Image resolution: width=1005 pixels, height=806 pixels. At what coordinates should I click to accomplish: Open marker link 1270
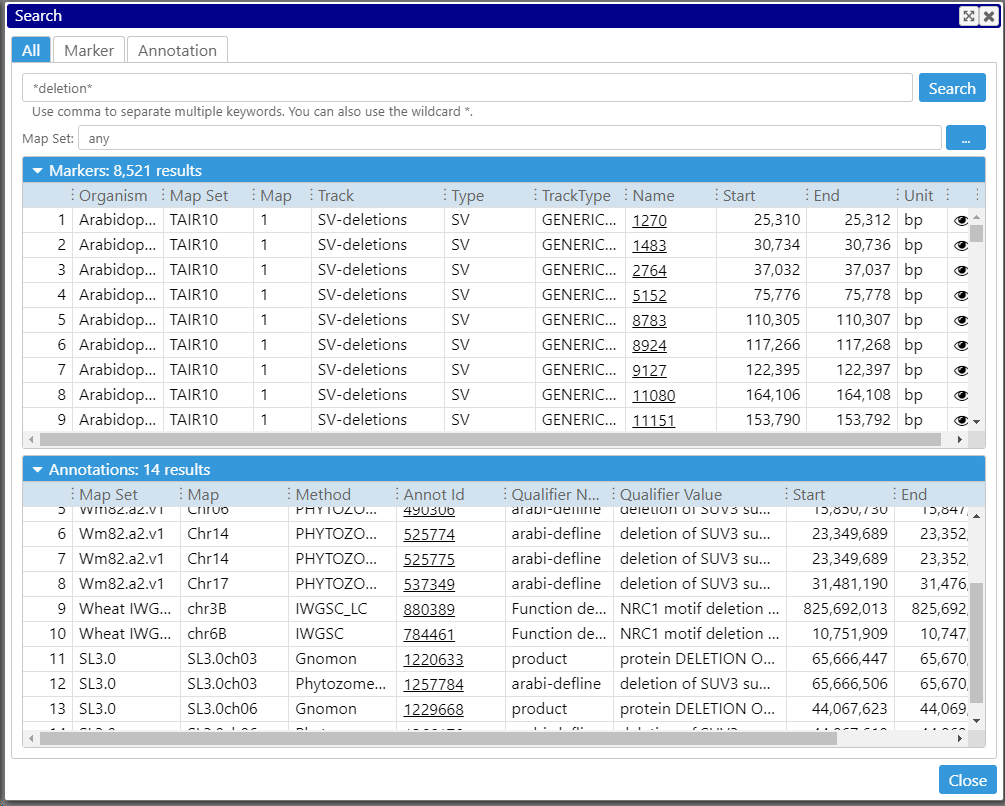pos(649,220)
